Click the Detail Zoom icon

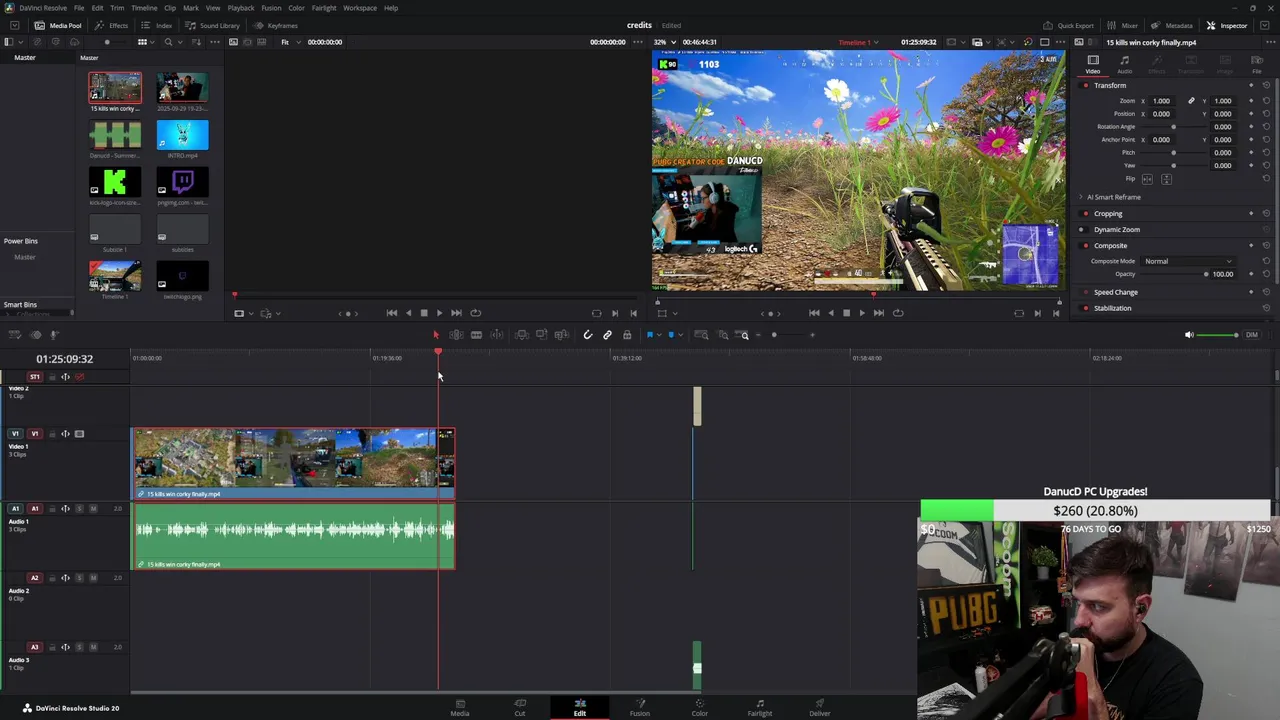[x=724, y=335]
